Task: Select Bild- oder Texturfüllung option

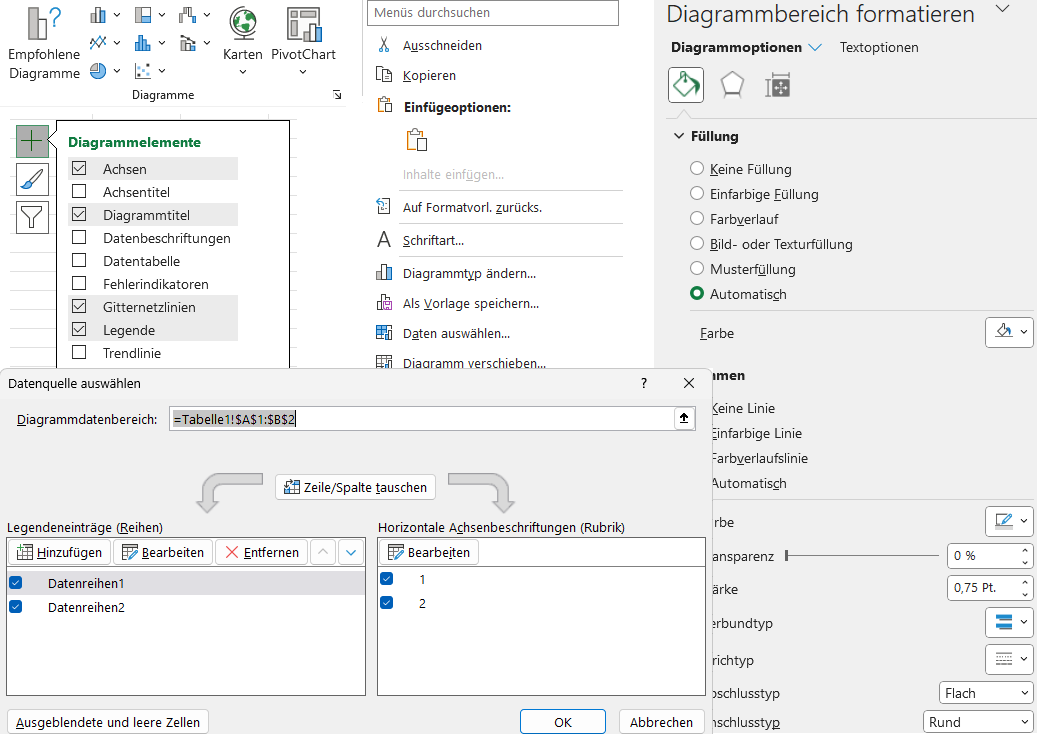Action: pos(696,243)
